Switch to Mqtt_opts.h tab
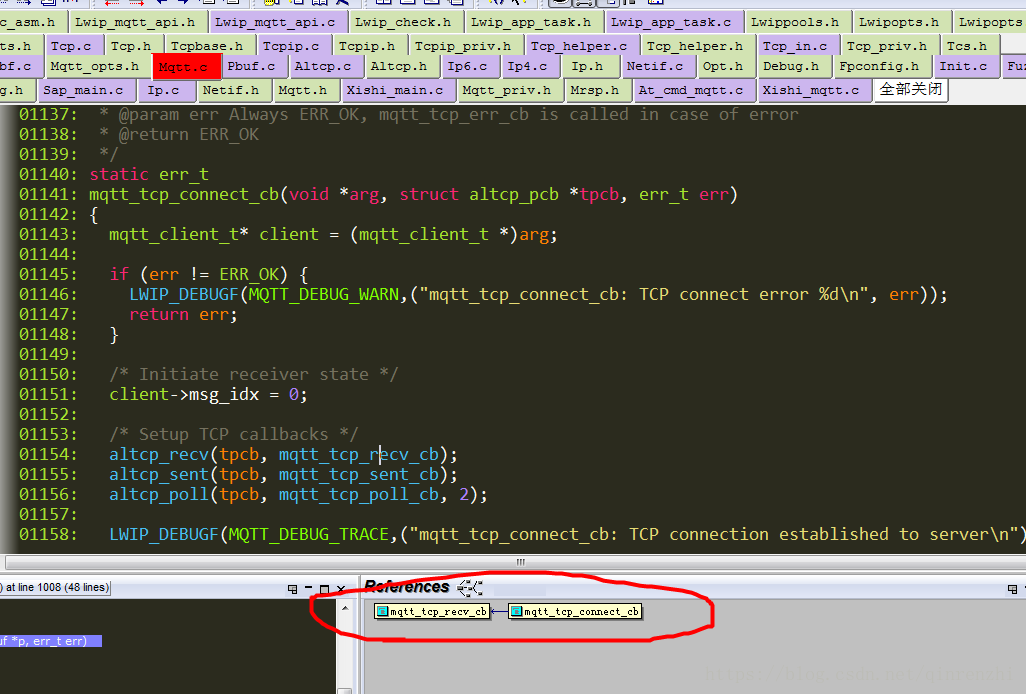This screenshot has width=1026, height=694. coord(97,66)
